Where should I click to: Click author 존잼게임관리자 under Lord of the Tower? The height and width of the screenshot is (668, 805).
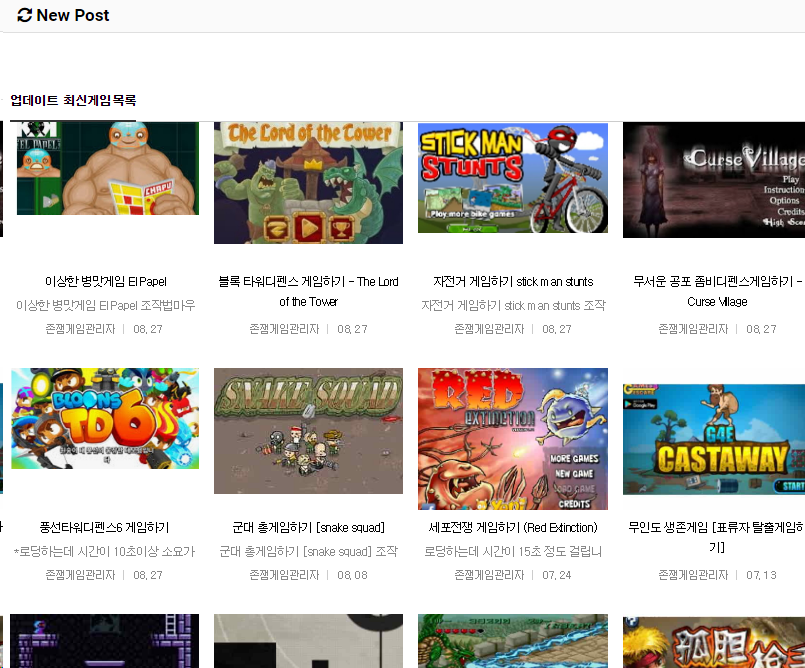pyautogui.click(x=284, y=329)
